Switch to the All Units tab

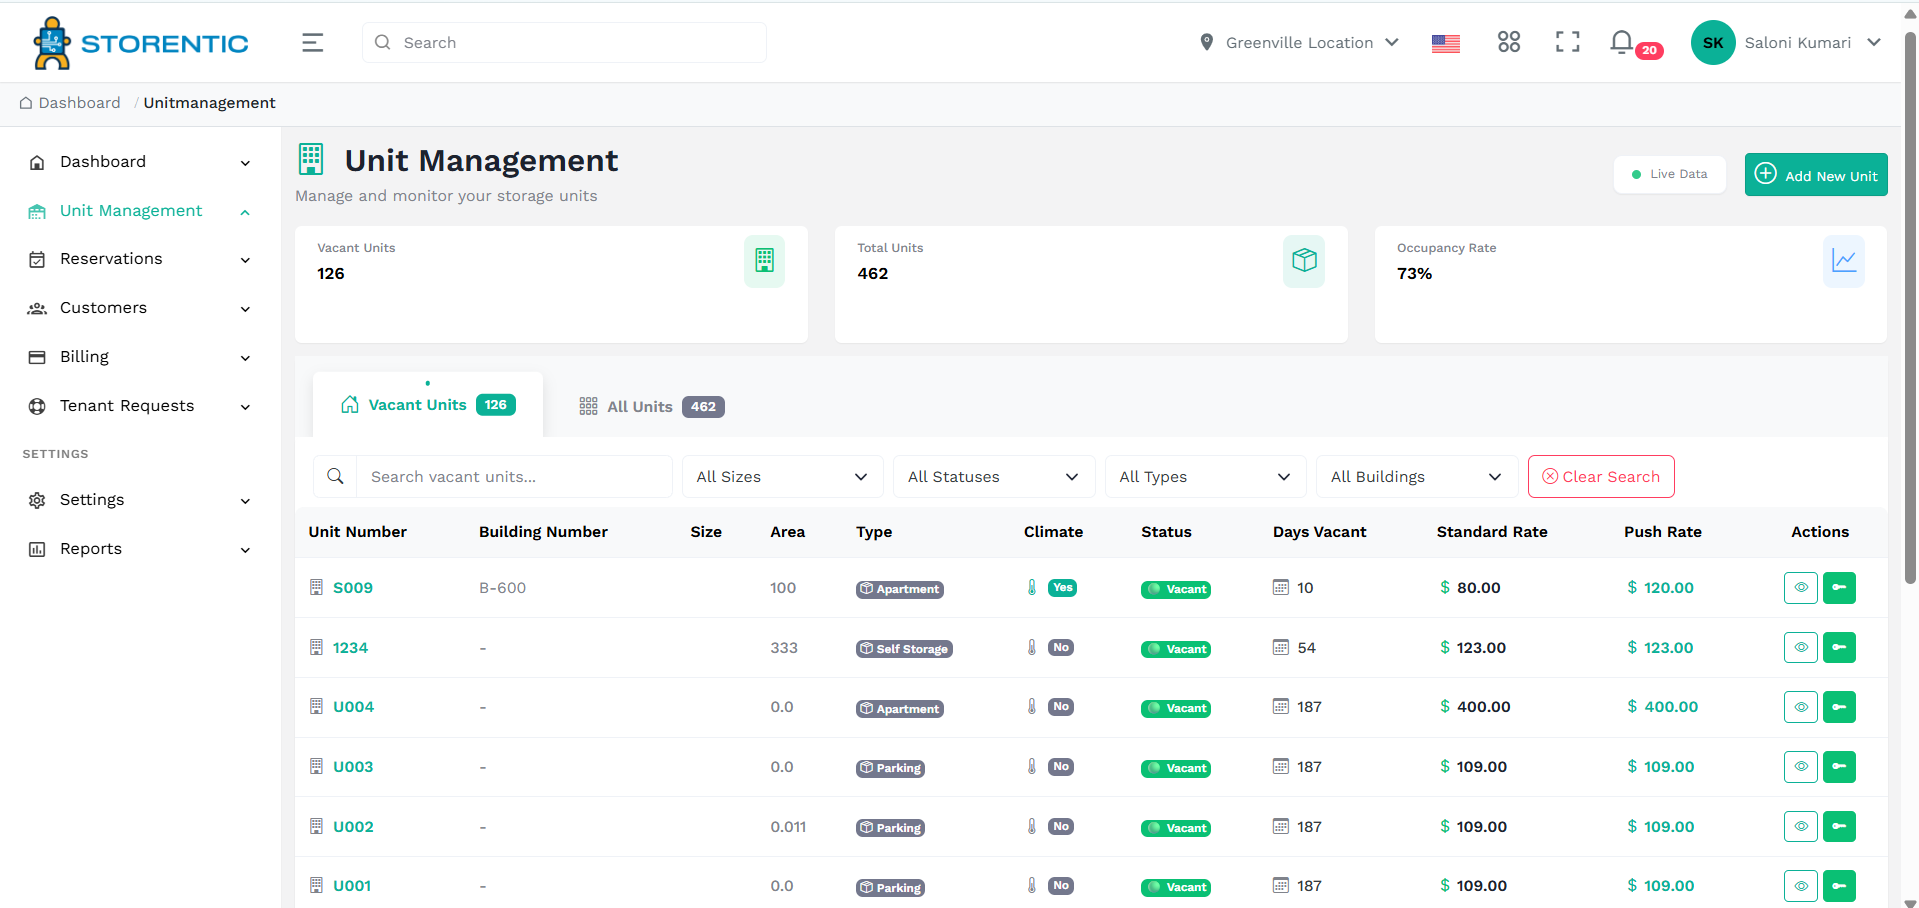(x=651, y=407)
